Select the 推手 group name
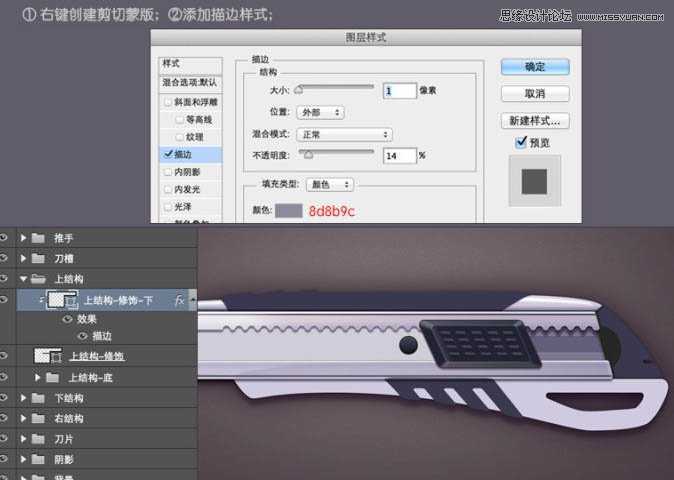 [x=64, y=238]
